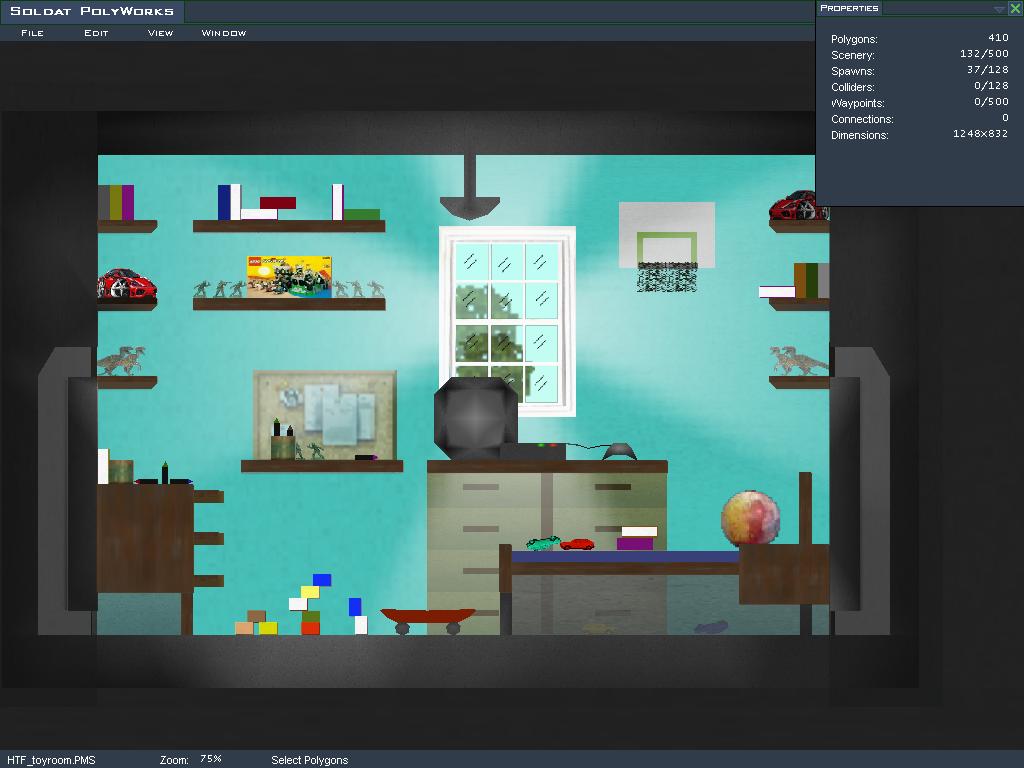Open the File menu
Image resolution: width=1024 pixels, height=768 pixels.
(x=32, y=33)
